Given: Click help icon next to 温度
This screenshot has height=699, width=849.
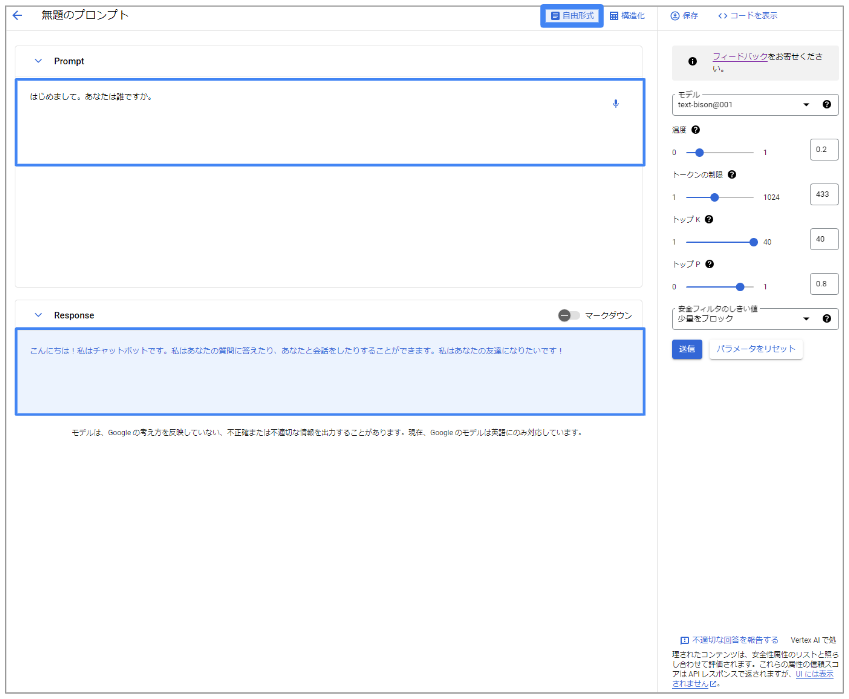Looking at the screenshot, I should click(x=696, y=130).
